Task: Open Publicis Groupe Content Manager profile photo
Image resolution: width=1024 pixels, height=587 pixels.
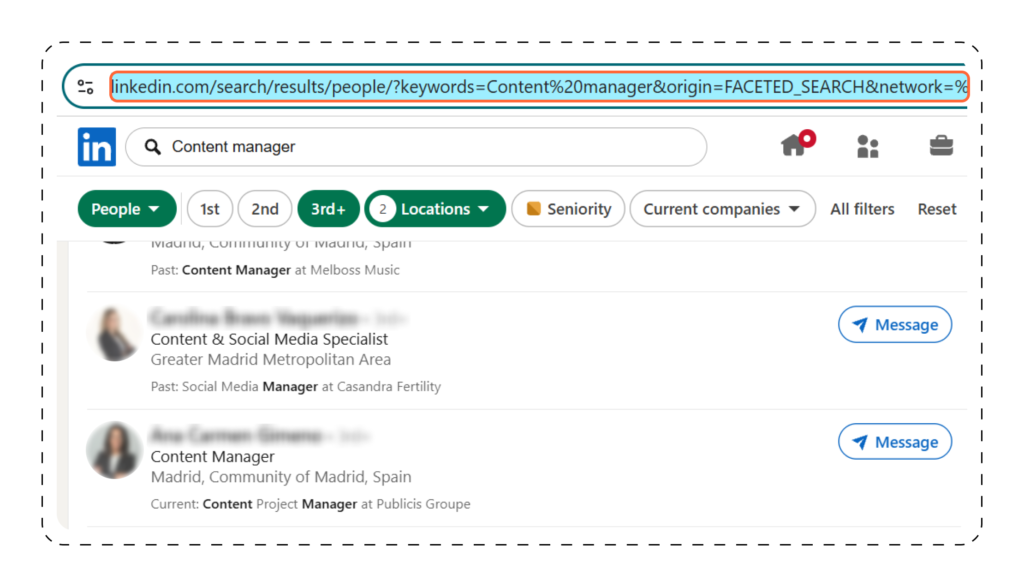Action: point(115,451)
